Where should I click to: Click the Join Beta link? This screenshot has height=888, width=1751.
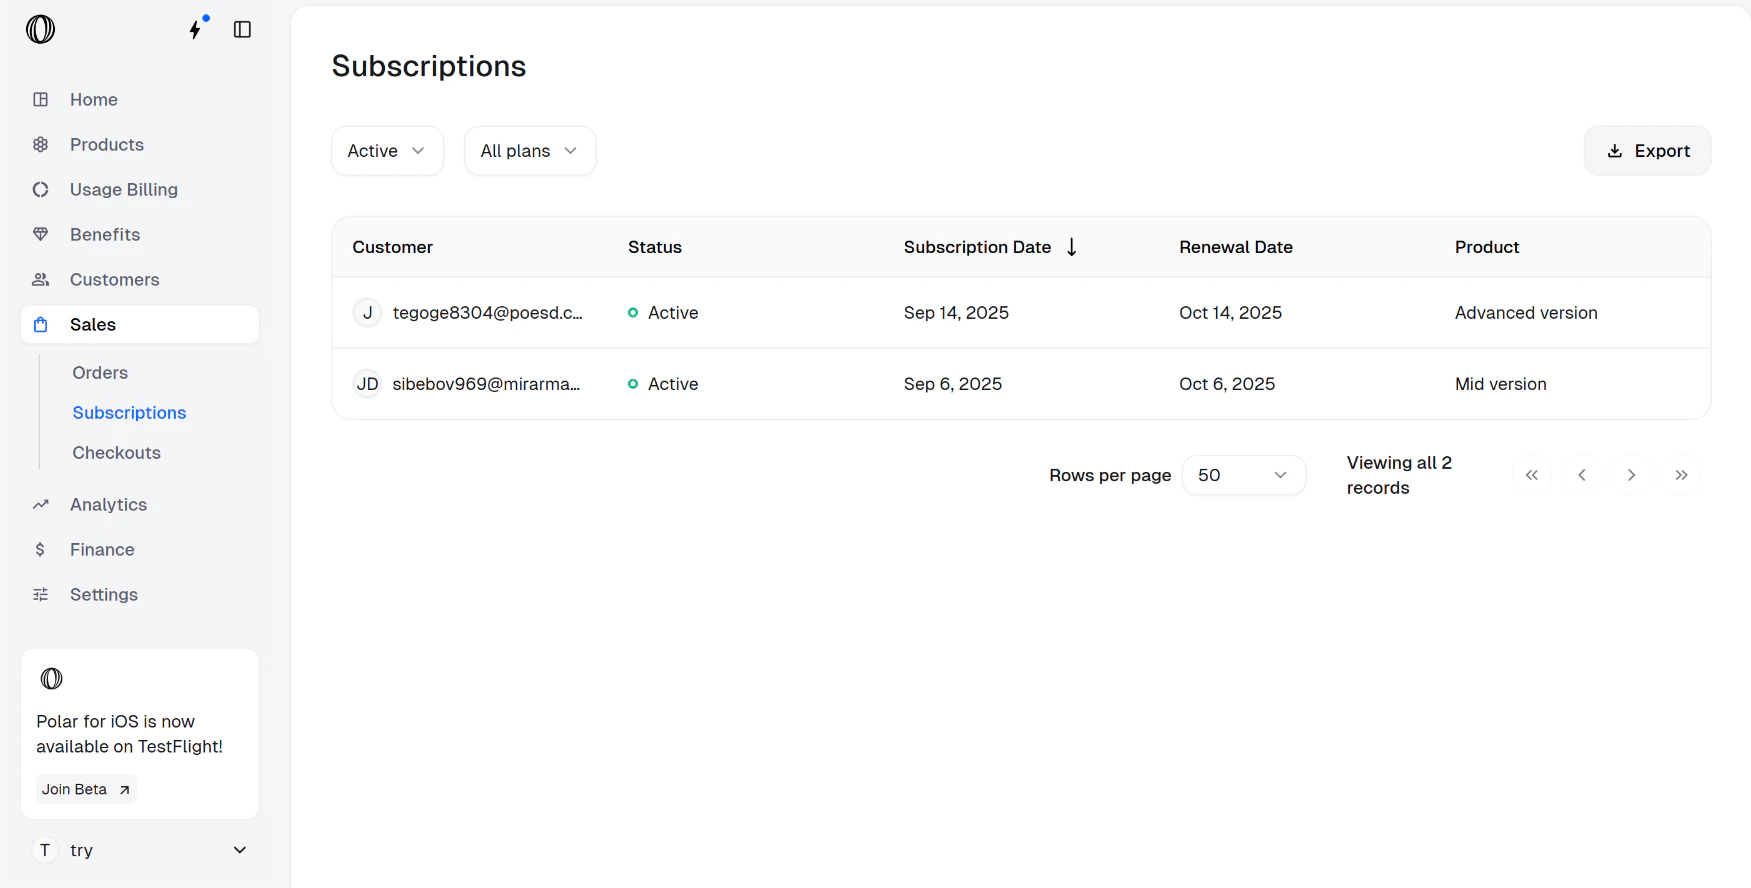click(x=86, y=789)
